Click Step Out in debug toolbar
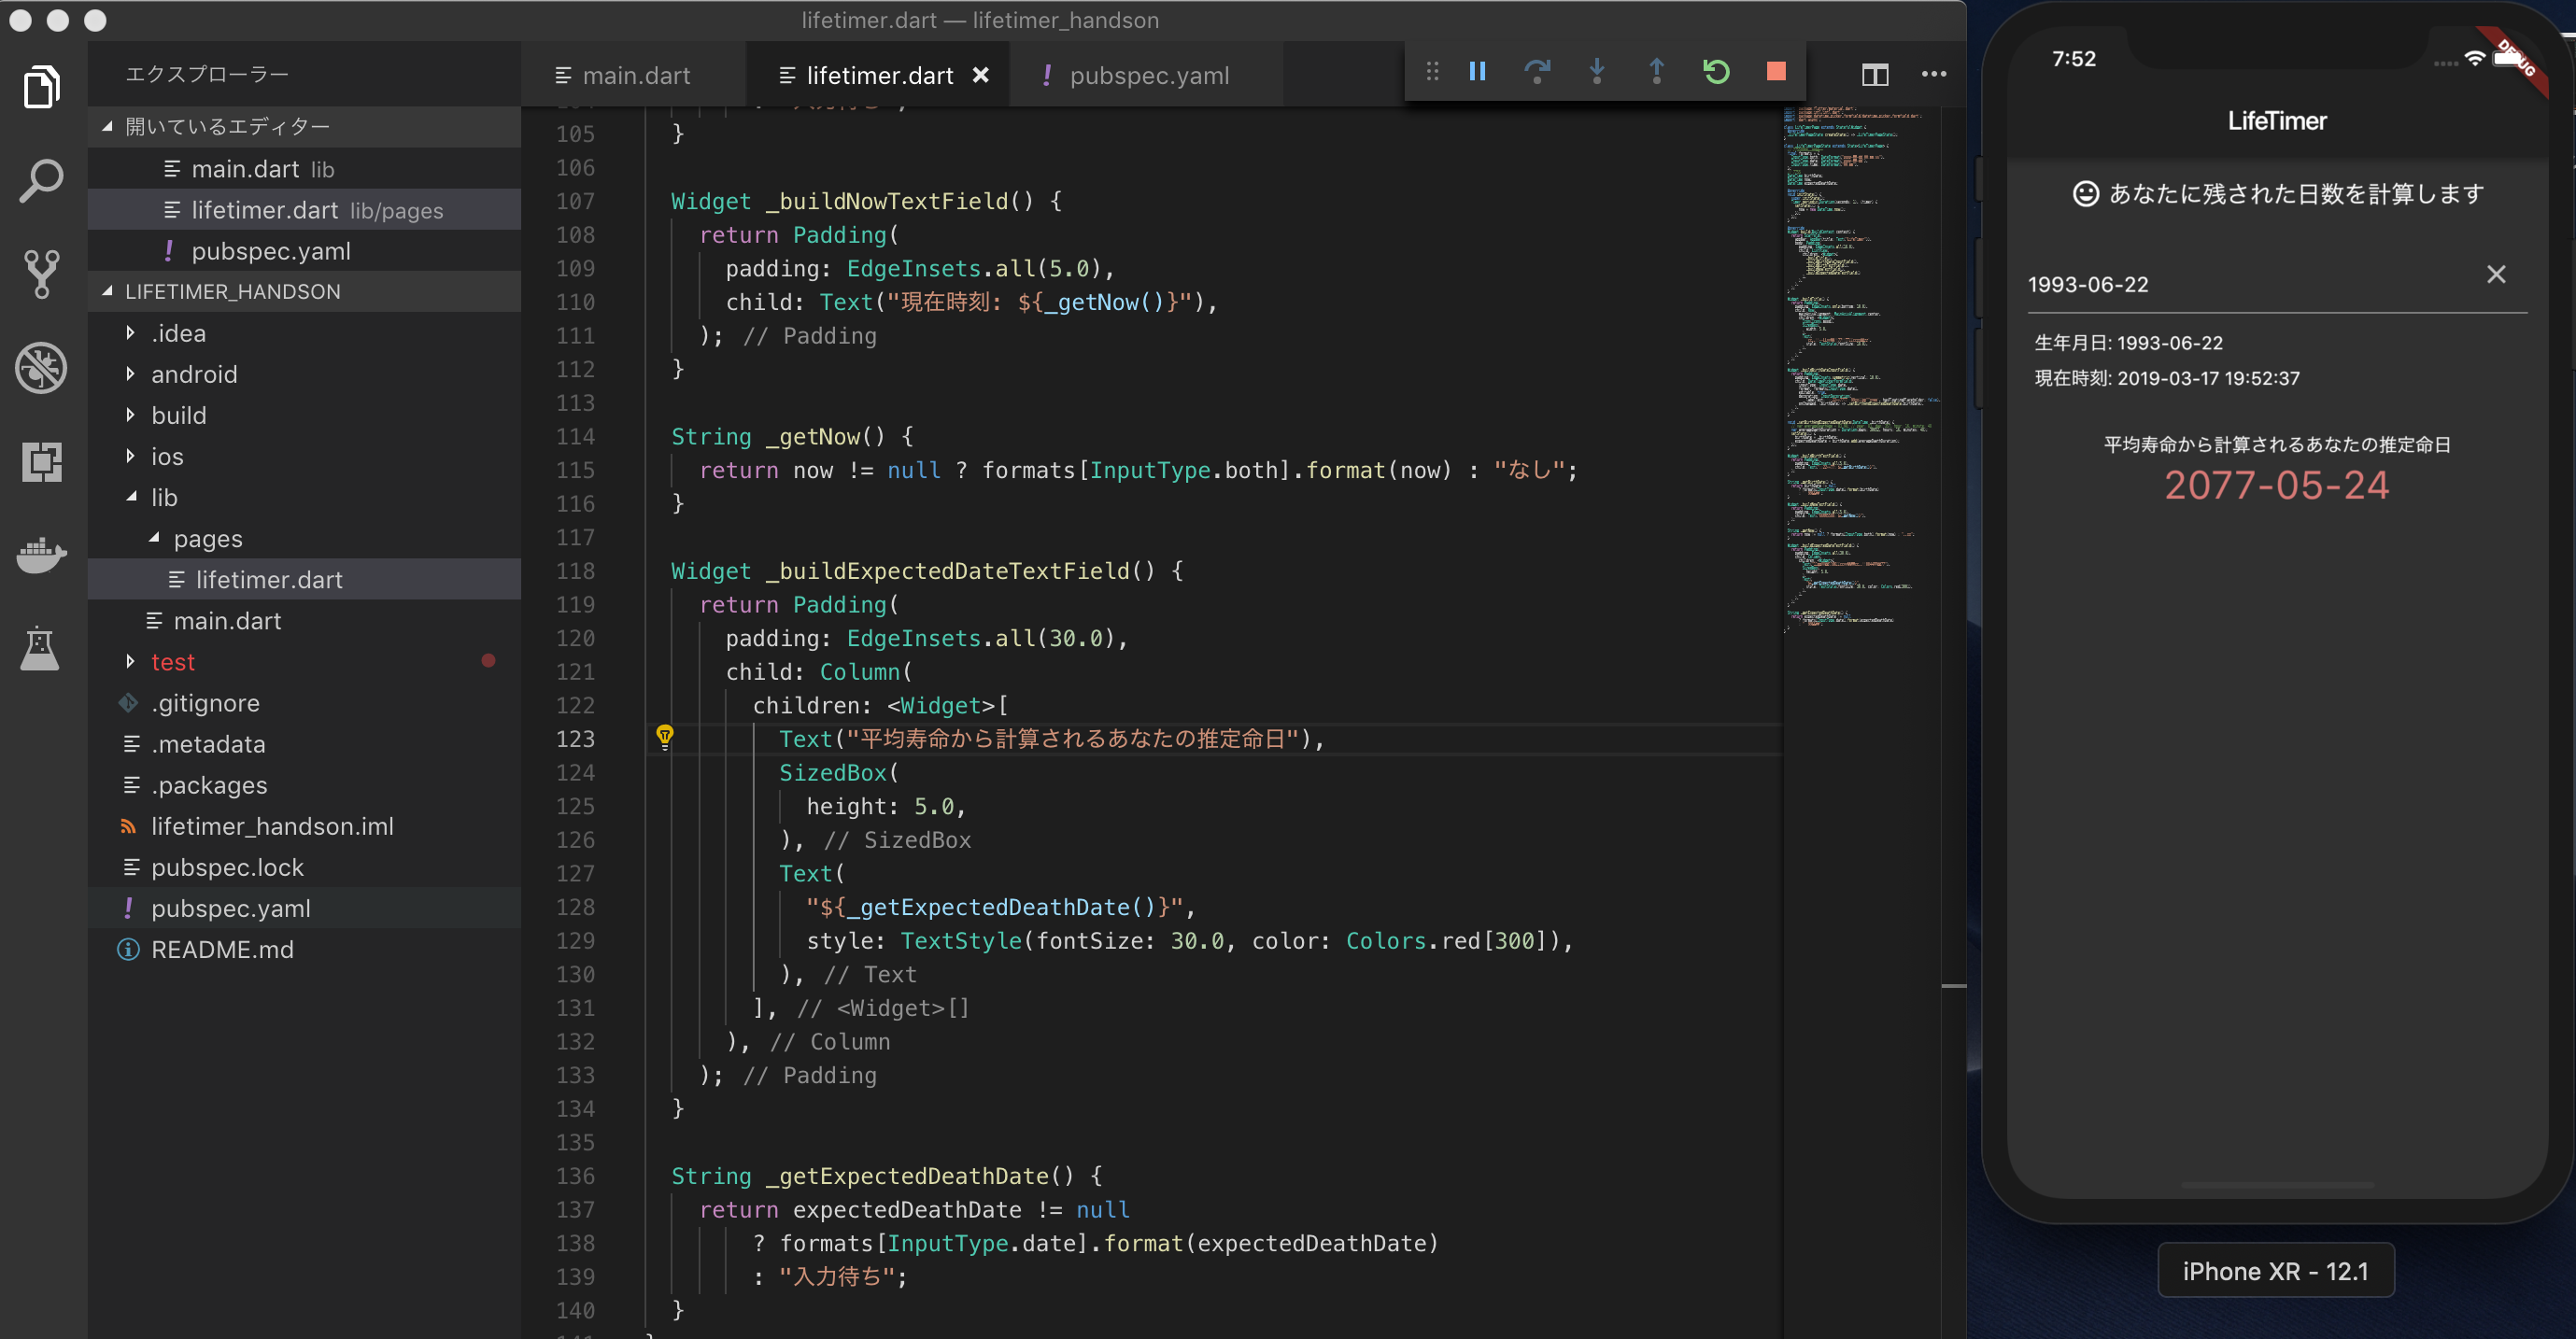 tap(1657, 71)
